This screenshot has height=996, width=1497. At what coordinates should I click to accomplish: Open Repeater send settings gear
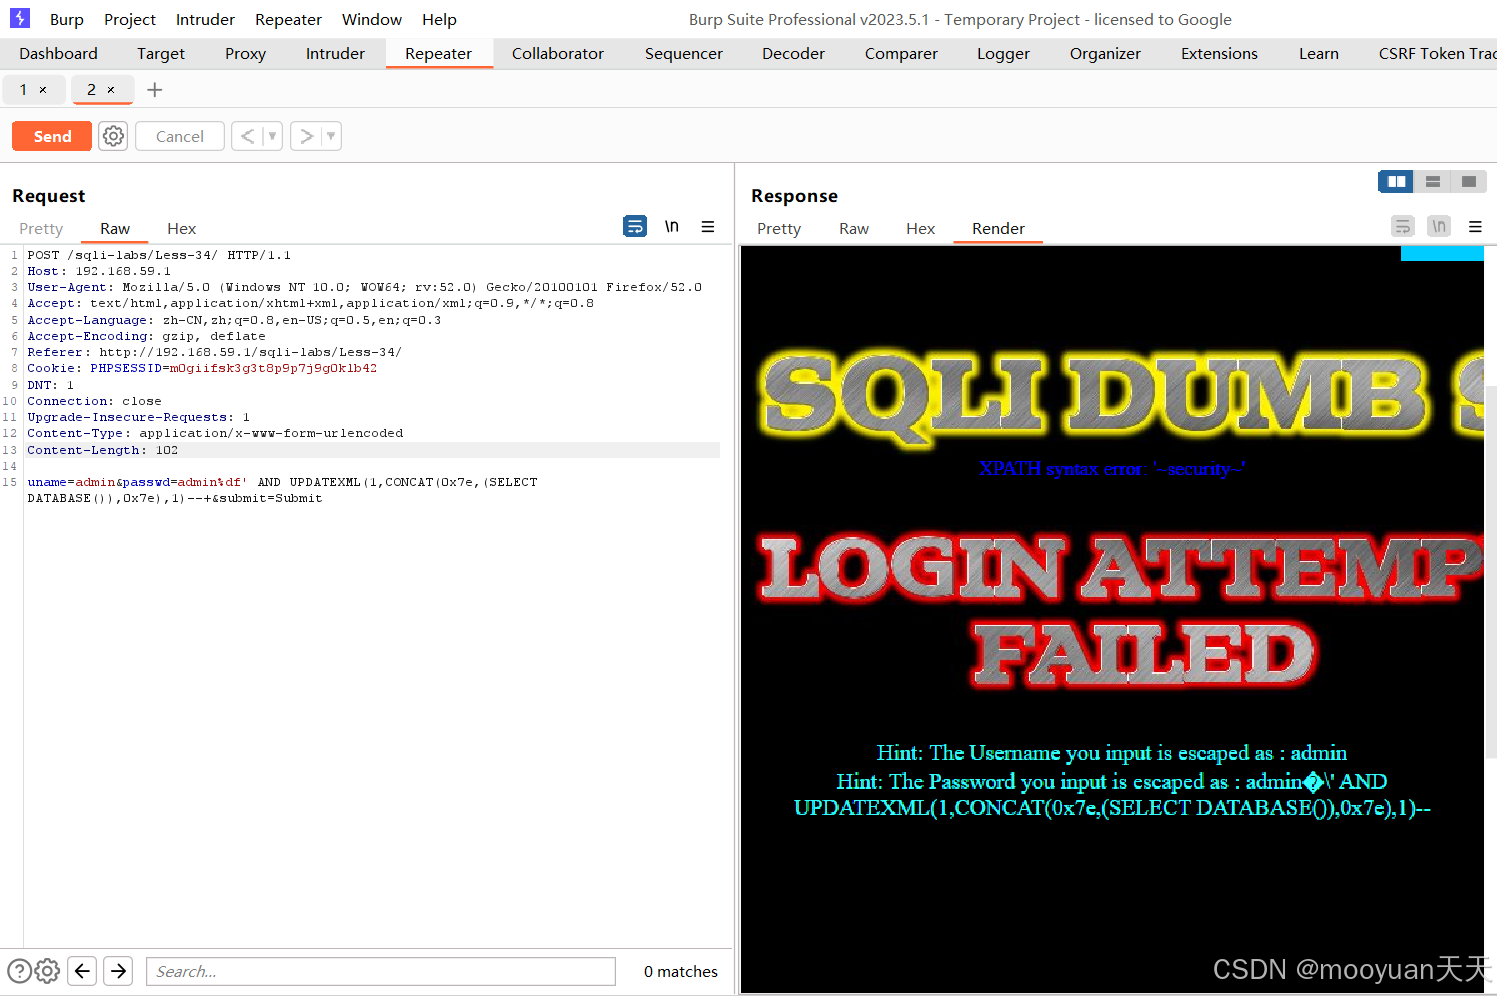(114, 136)
